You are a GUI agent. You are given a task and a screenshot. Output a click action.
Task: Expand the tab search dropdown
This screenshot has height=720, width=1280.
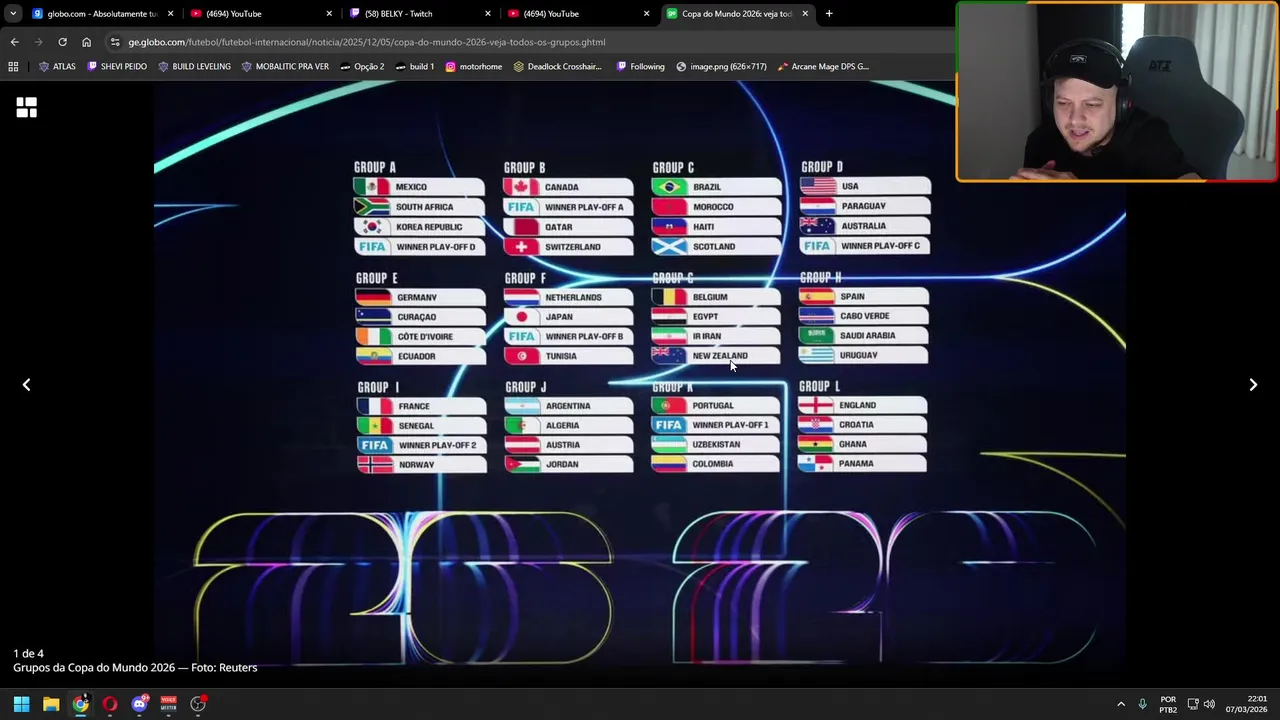pyautogui.click(x=13, y=14)
